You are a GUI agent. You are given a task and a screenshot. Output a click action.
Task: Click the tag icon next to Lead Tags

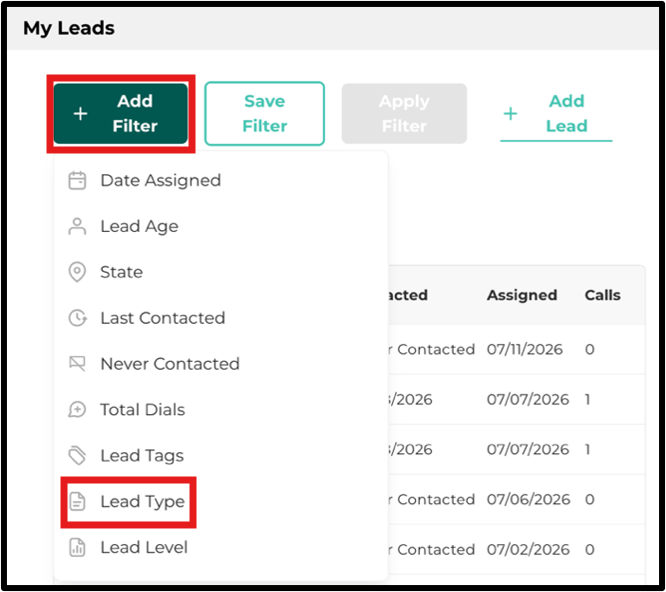pyautogui.click(x=77, y=456)
